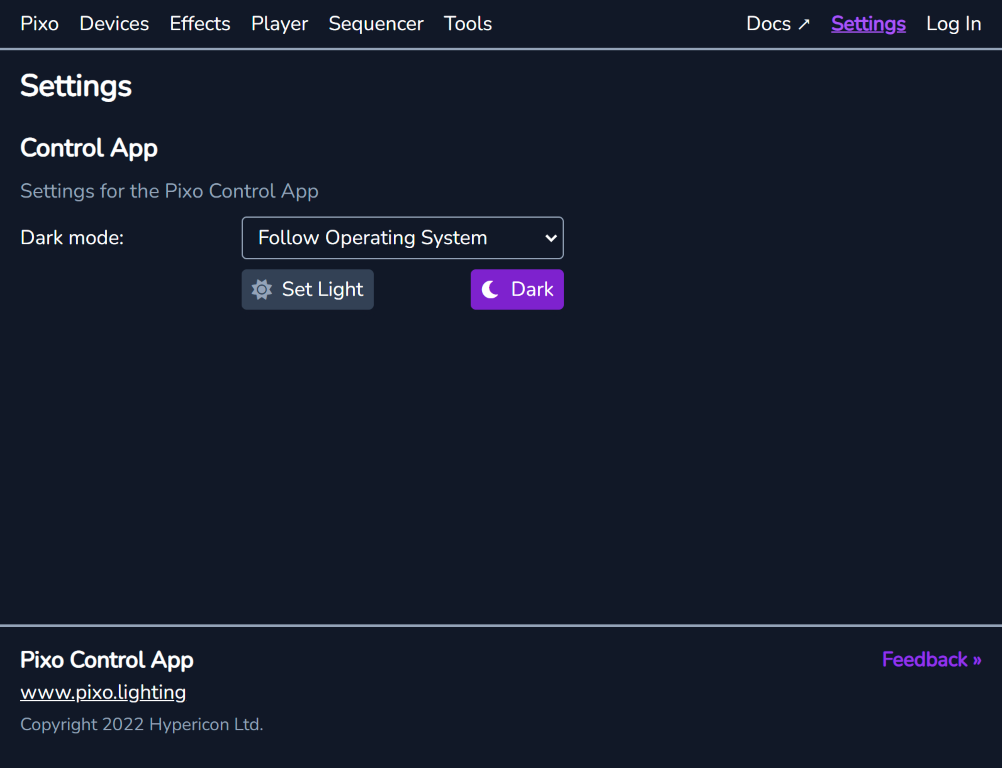Open the Pixo home menu item
Image resolution: width=1002 pixels, height=768 pixels.
point(39,23)
